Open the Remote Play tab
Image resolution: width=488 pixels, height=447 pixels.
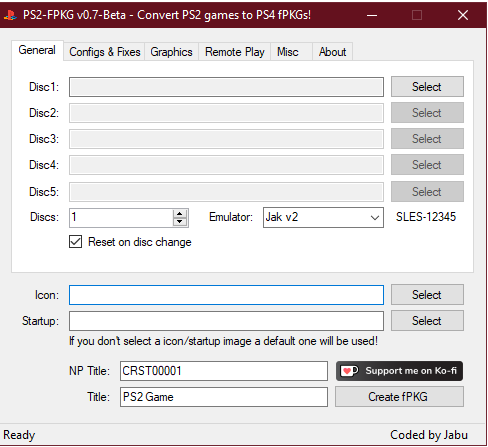click(235, 52)
